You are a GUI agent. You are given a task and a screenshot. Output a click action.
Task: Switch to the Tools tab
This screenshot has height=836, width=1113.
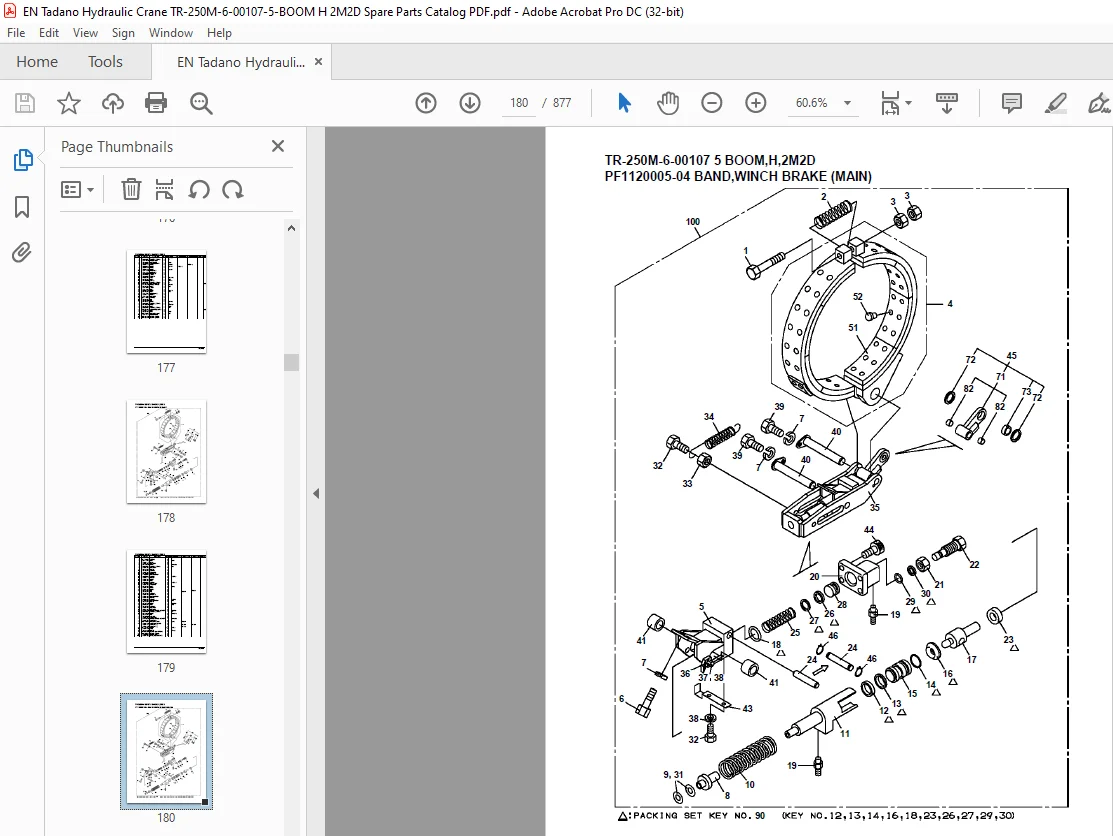105,62
